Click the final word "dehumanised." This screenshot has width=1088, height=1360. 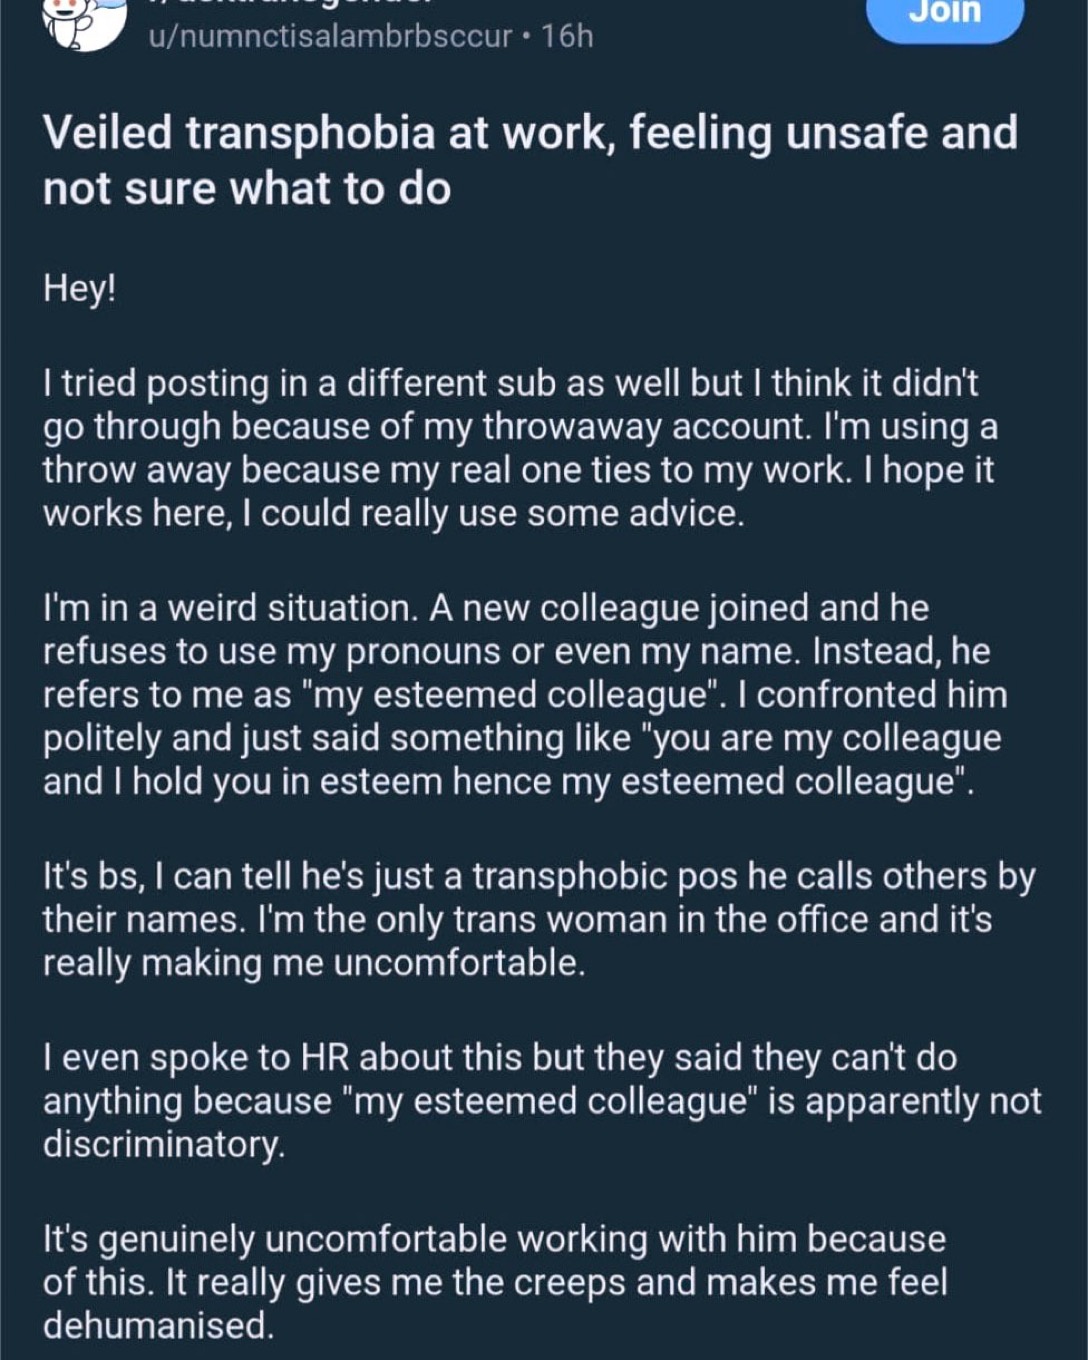click(158, 1326)
